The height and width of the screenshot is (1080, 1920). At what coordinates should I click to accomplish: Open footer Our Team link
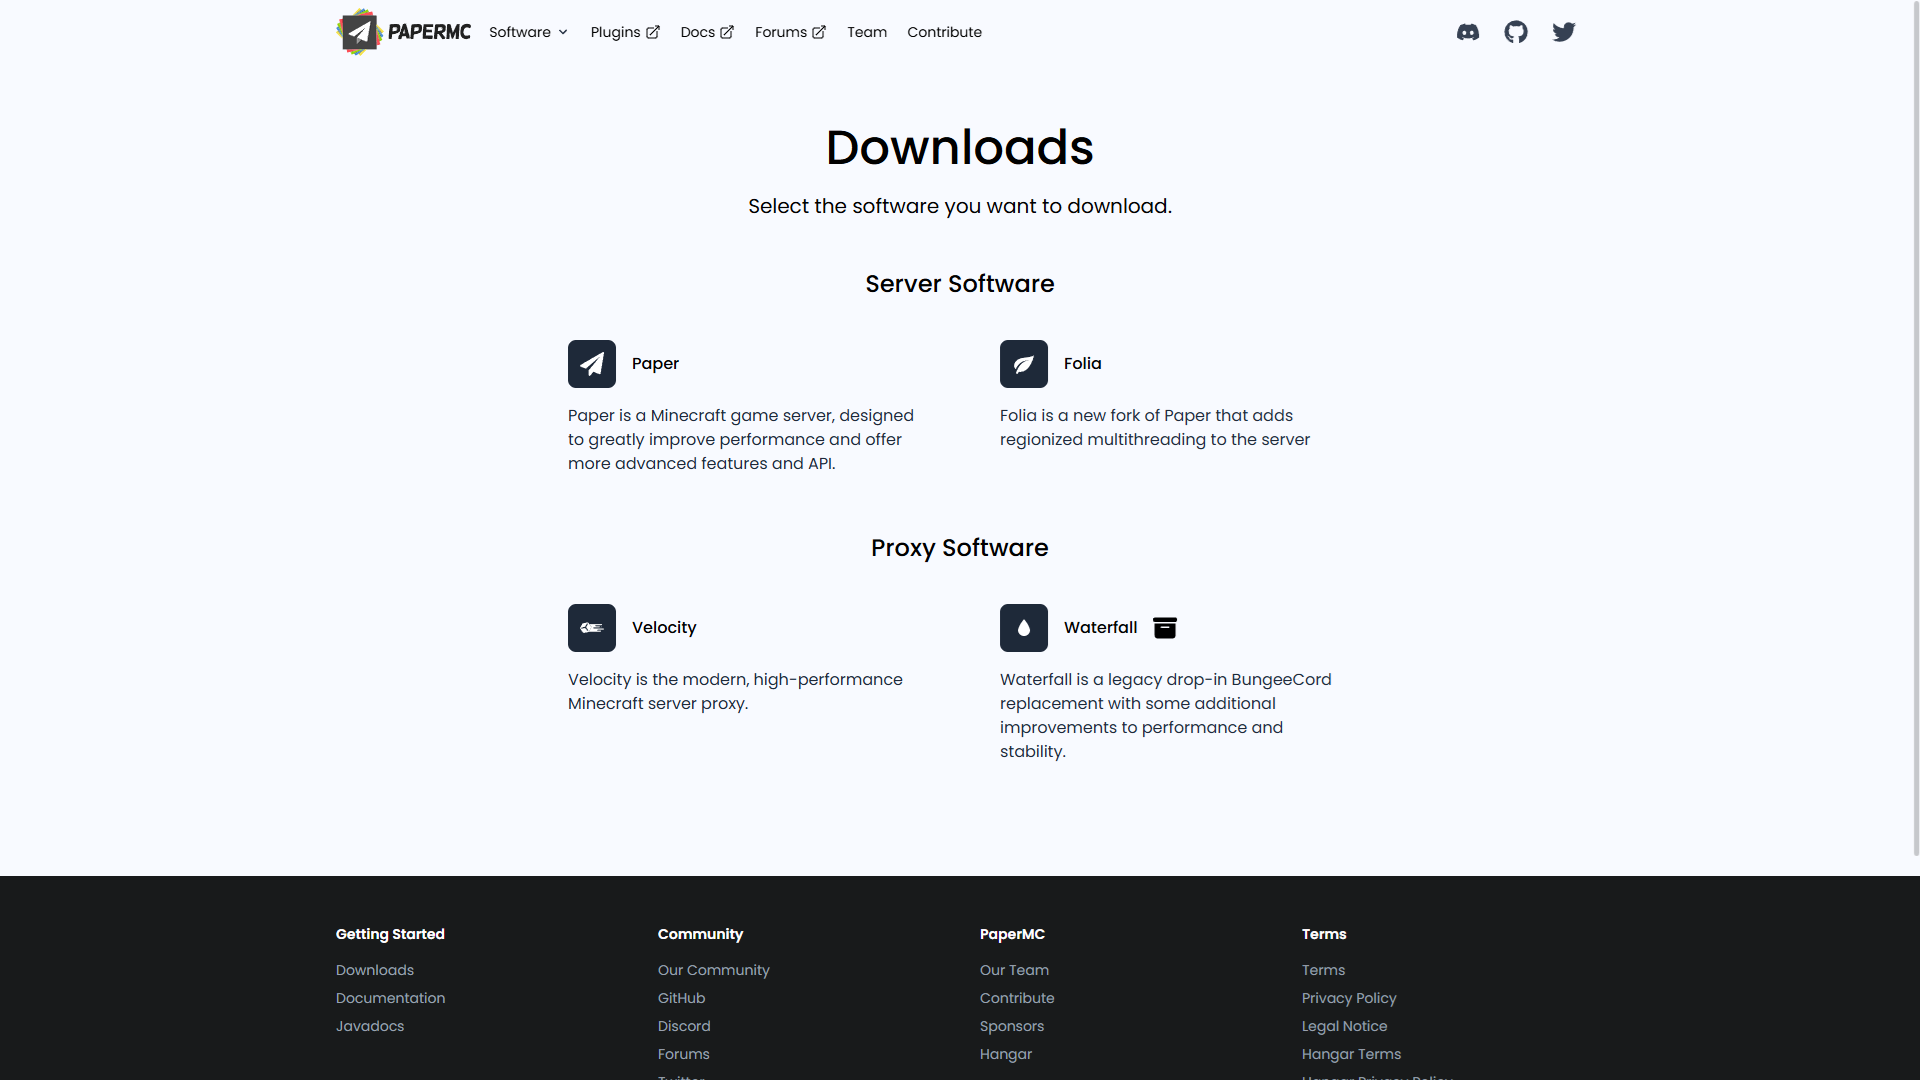coord(1014,970)
